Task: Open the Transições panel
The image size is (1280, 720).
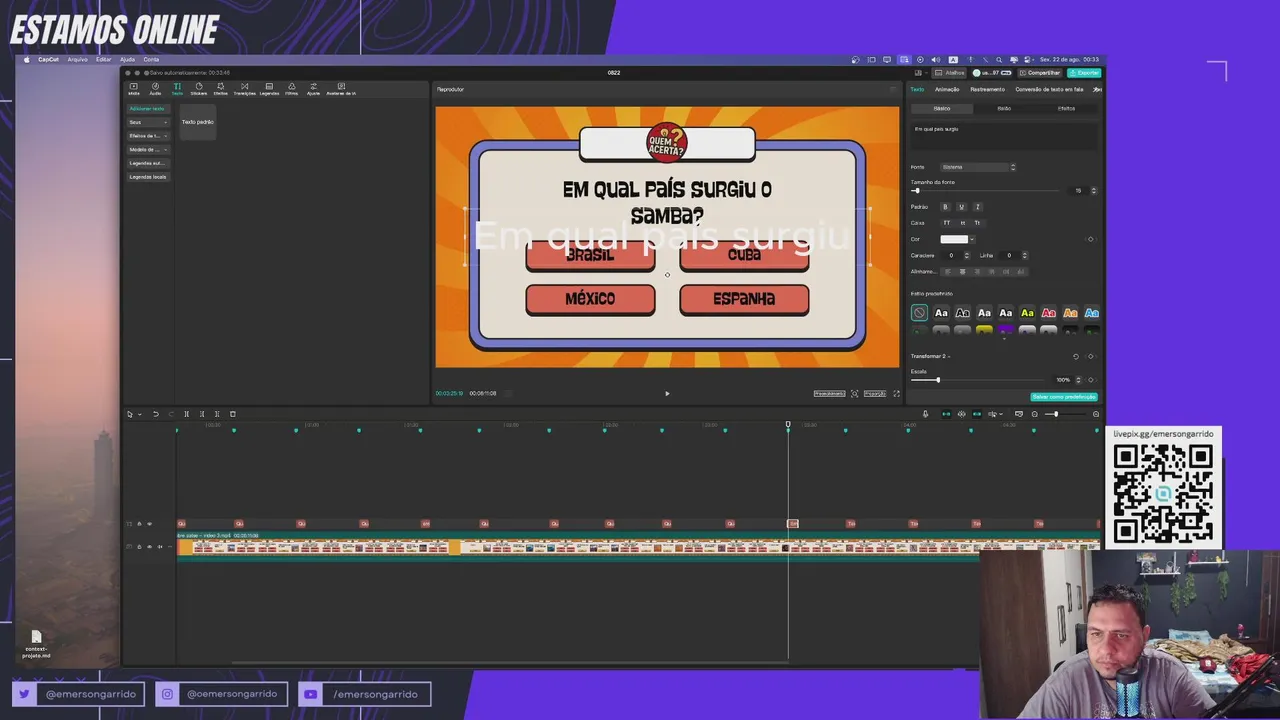Action: point(245,89)
